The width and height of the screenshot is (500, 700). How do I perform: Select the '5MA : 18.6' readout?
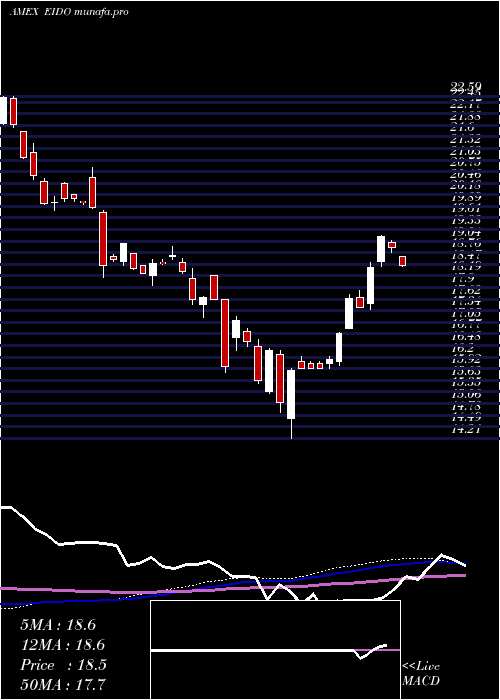point(58,625)
